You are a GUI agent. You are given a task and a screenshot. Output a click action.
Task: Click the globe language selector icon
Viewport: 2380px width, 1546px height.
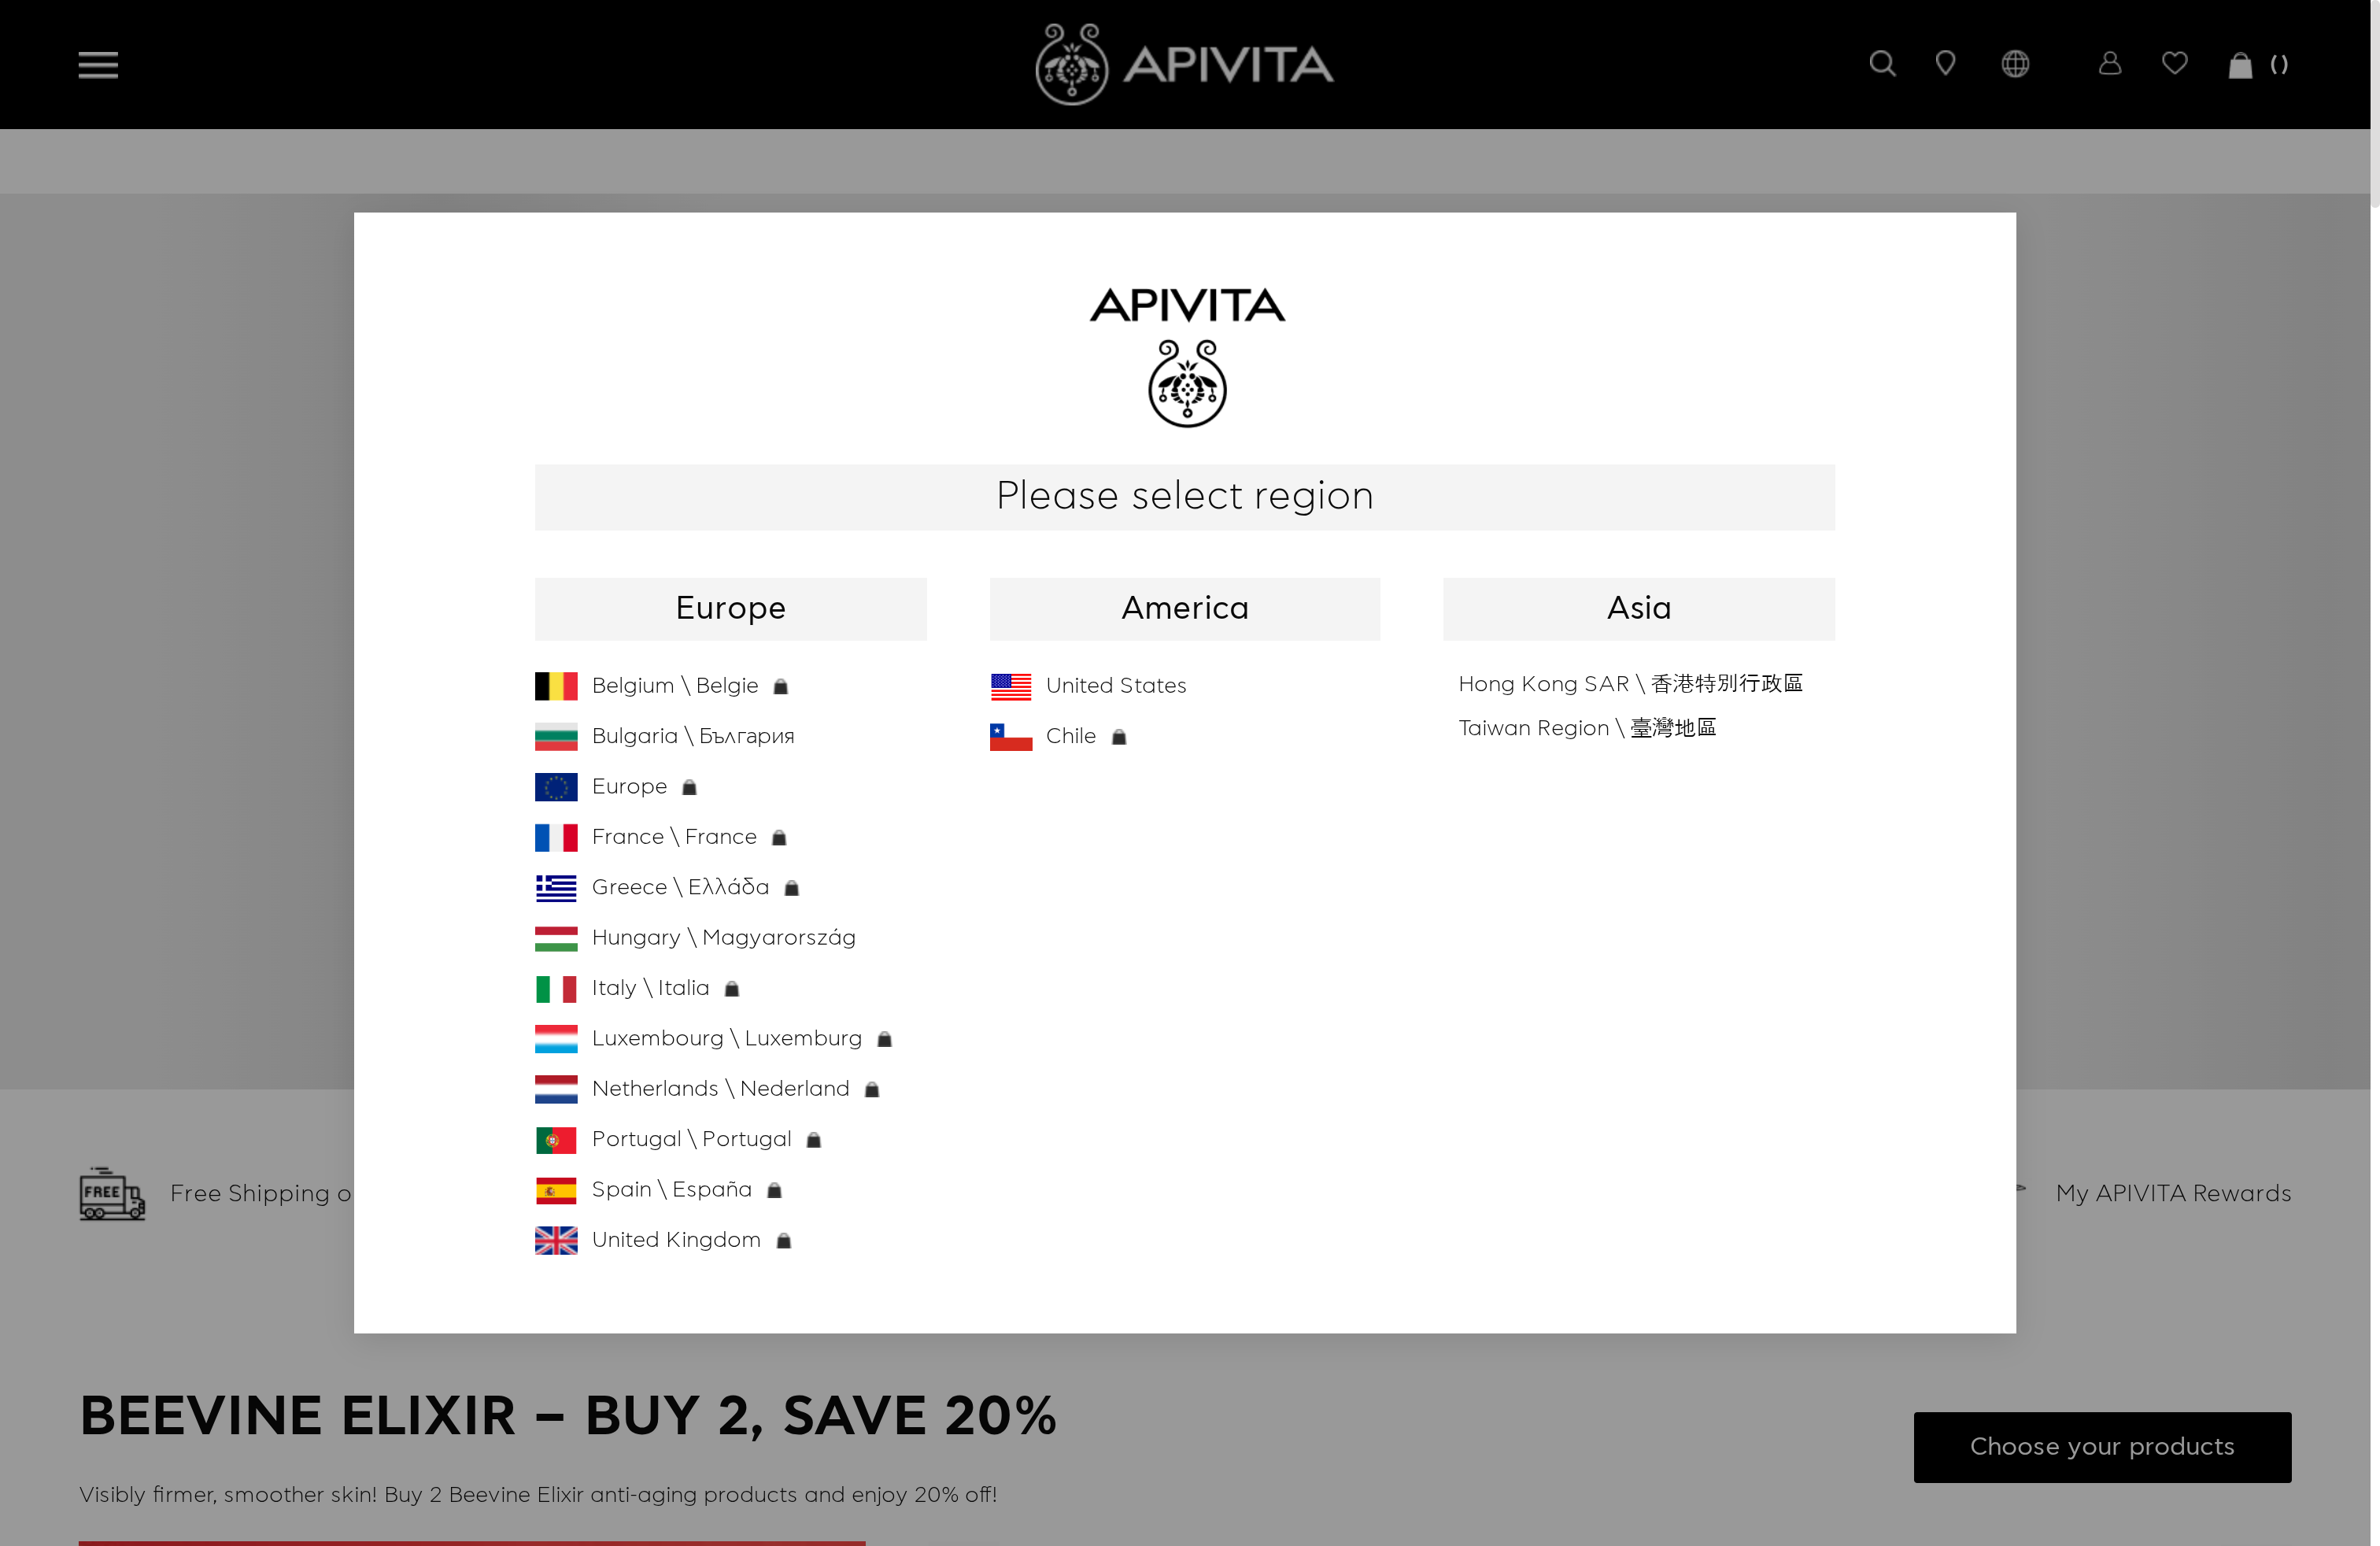coord(2015,63)
